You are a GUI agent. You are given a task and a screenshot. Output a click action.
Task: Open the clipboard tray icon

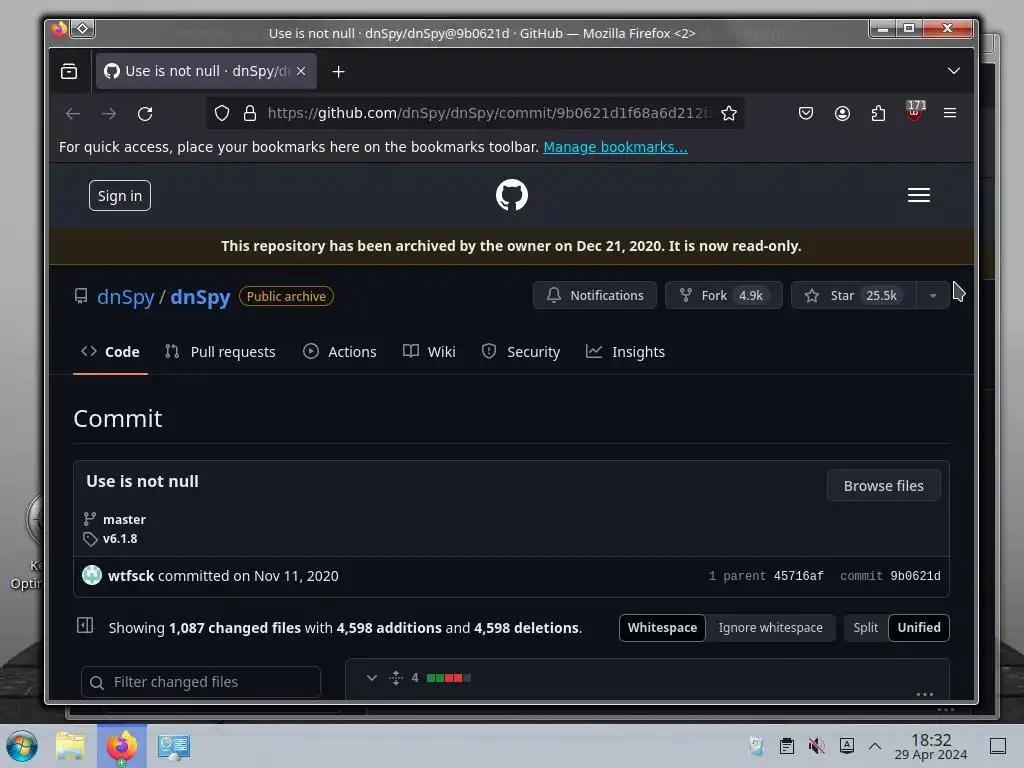787,746
